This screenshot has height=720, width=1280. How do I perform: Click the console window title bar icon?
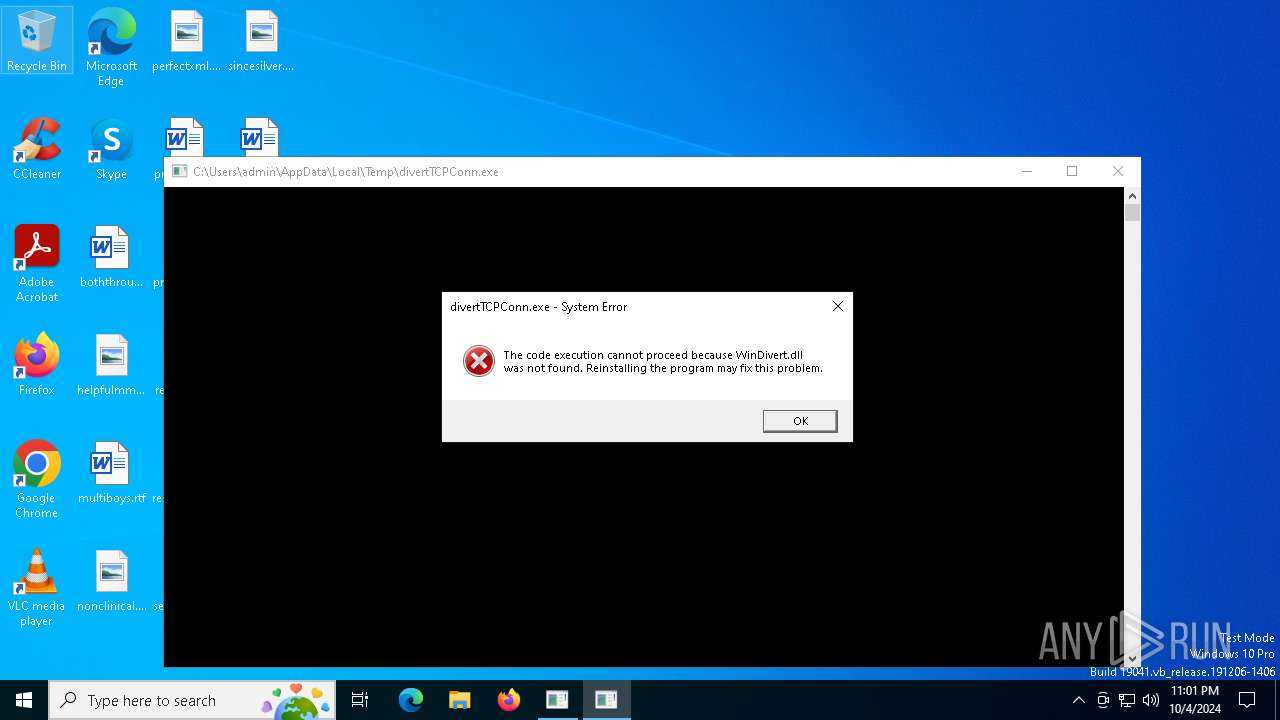(x=179, y=171)
